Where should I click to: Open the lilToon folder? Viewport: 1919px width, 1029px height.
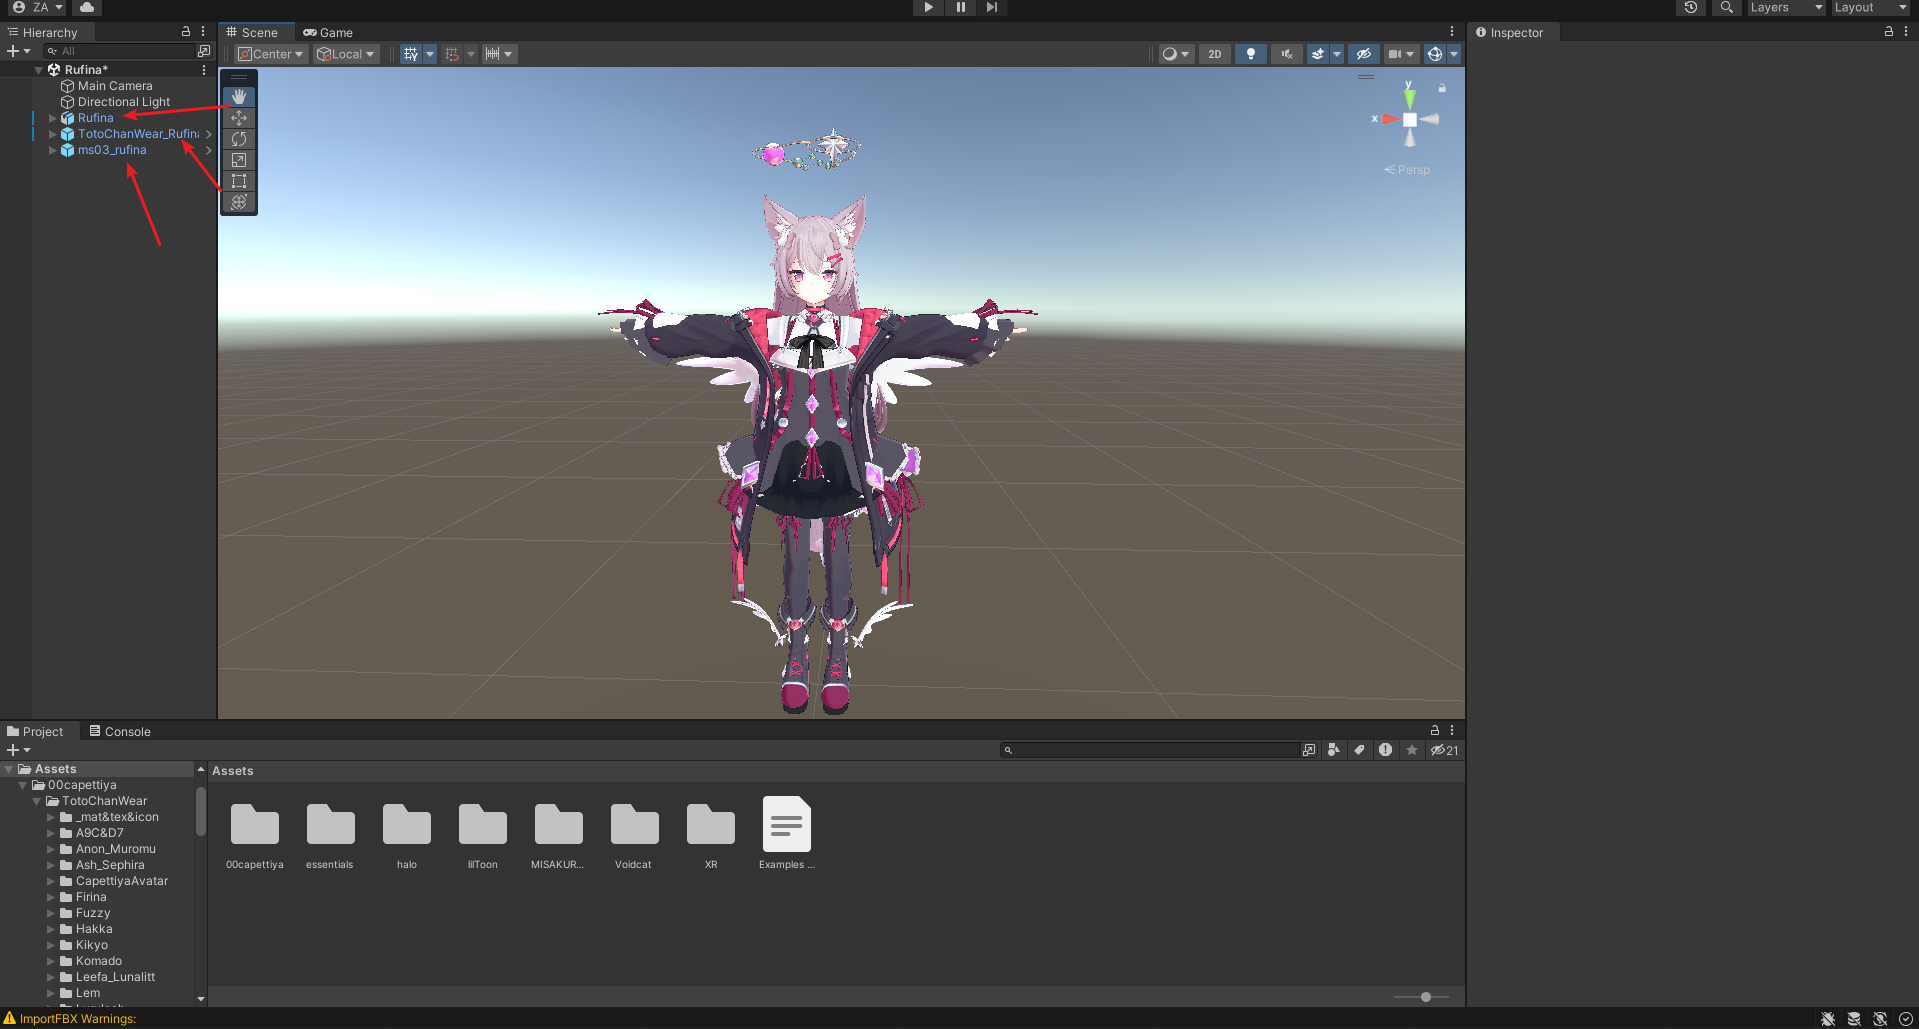482,826
